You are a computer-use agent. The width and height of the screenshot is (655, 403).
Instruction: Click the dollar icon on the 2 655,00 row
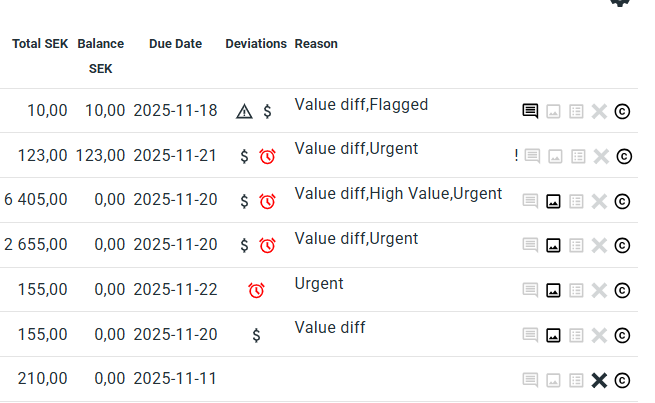244,245
